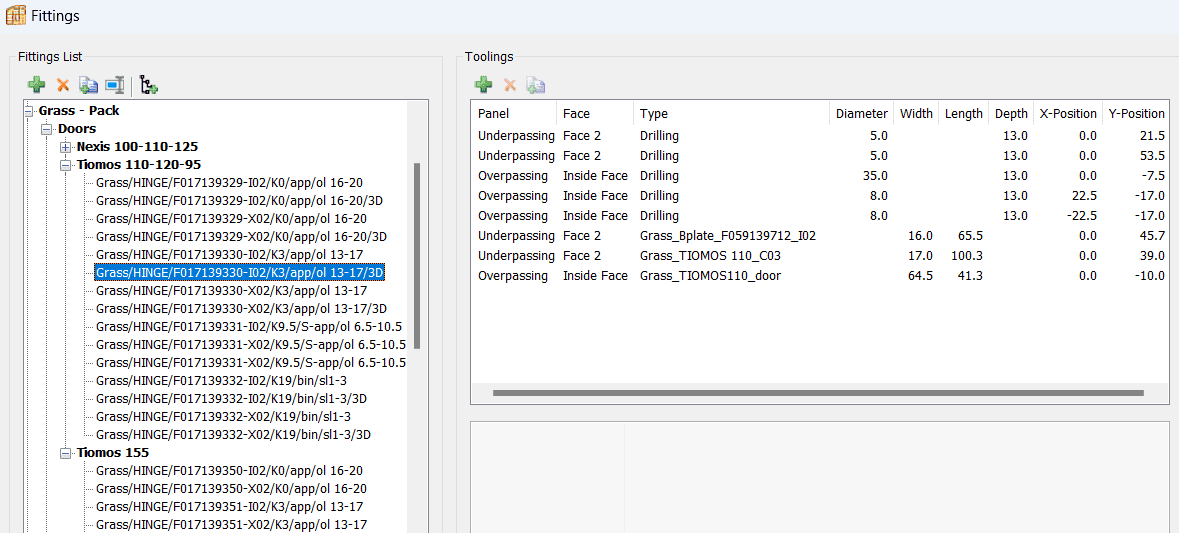Viewport: 1179px width, 533px height.
Task: Click the X-Position column header
Action: click(x=1068, y=114)
